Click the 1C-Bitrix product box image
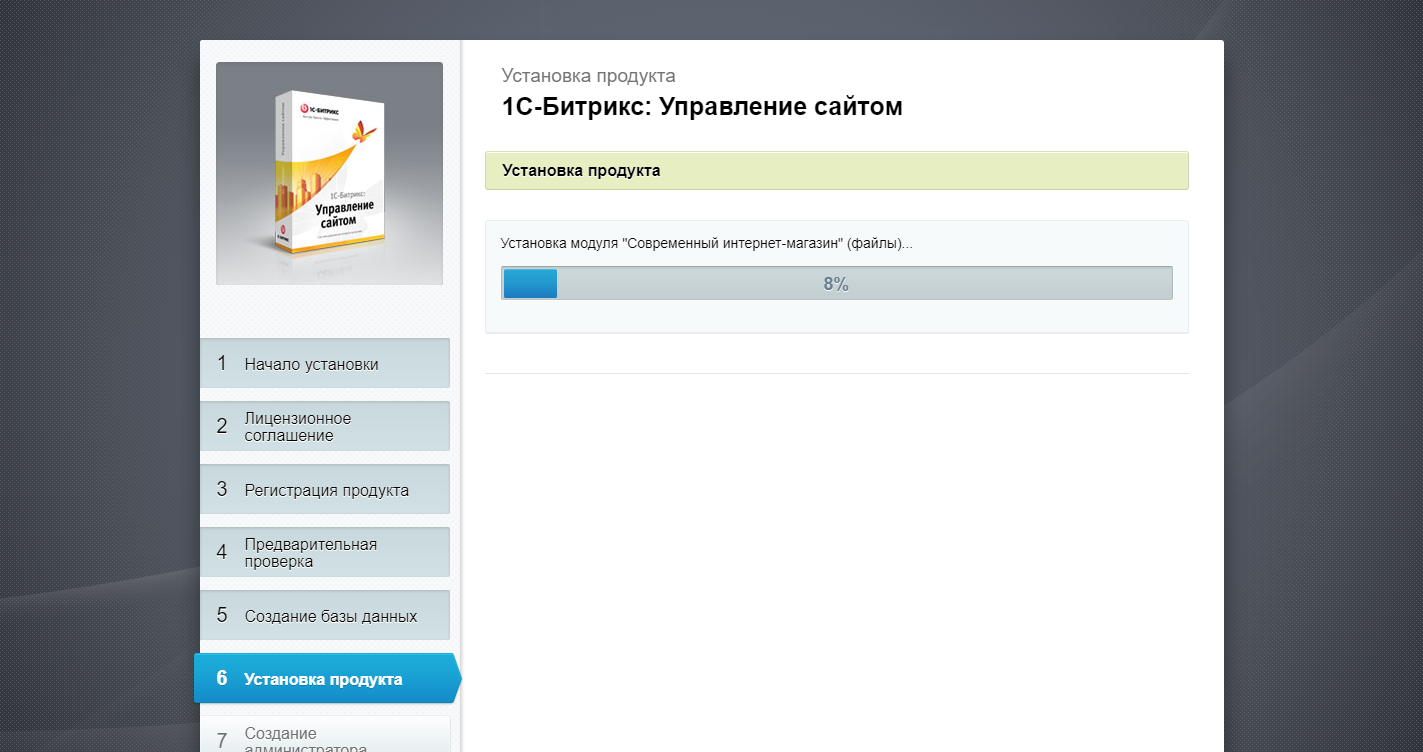This screenshot has height=752, width=1423. click(x=329, y=173)
